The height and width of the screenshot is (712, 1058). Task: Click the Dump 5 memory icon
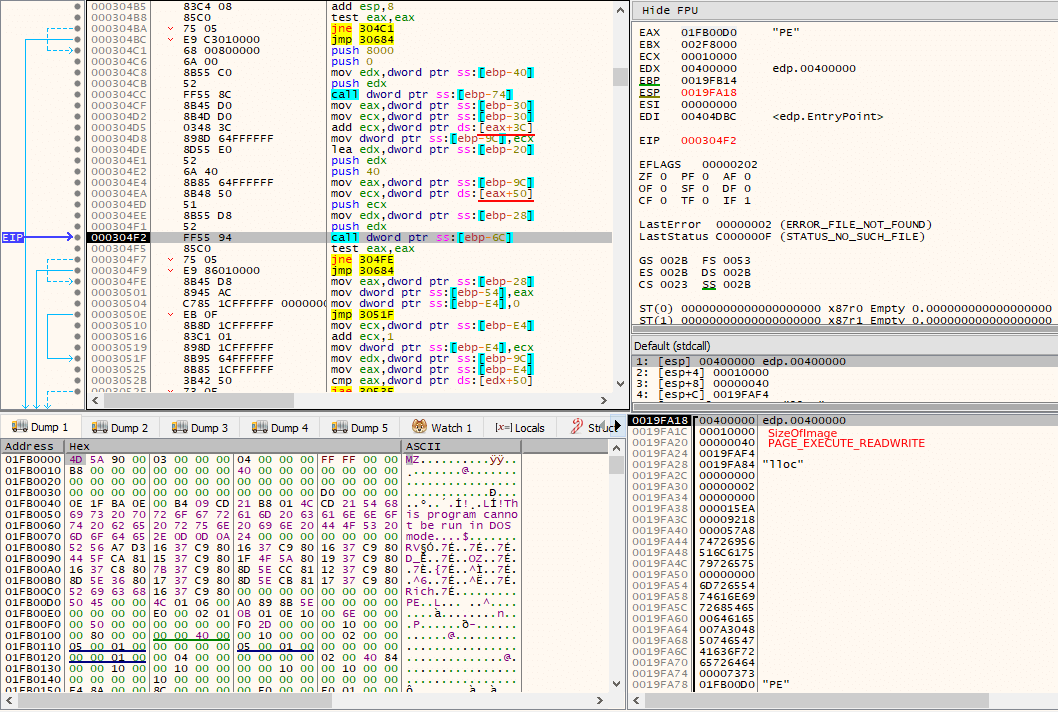[x=339, y=427]
